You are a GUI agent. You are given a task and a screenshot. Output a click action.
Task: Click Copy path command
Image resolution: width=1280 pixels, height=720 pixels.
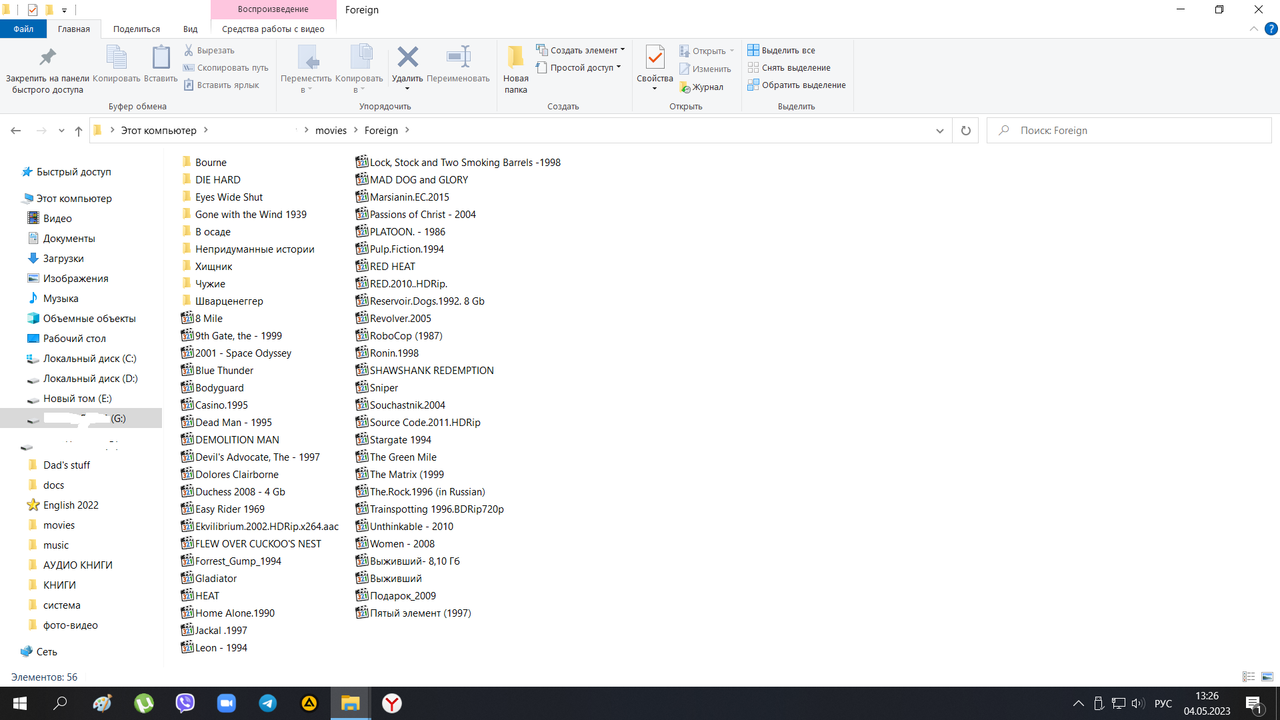click(225, 68)
